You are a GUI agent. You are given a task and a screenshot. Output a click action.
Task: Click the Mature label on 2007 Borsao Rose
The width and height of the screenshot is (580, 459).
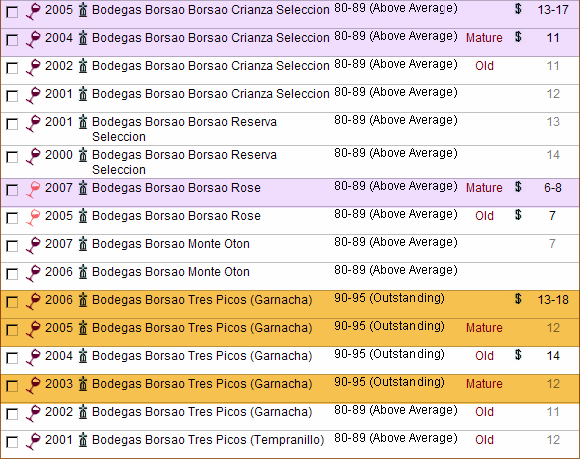[484, 188]
